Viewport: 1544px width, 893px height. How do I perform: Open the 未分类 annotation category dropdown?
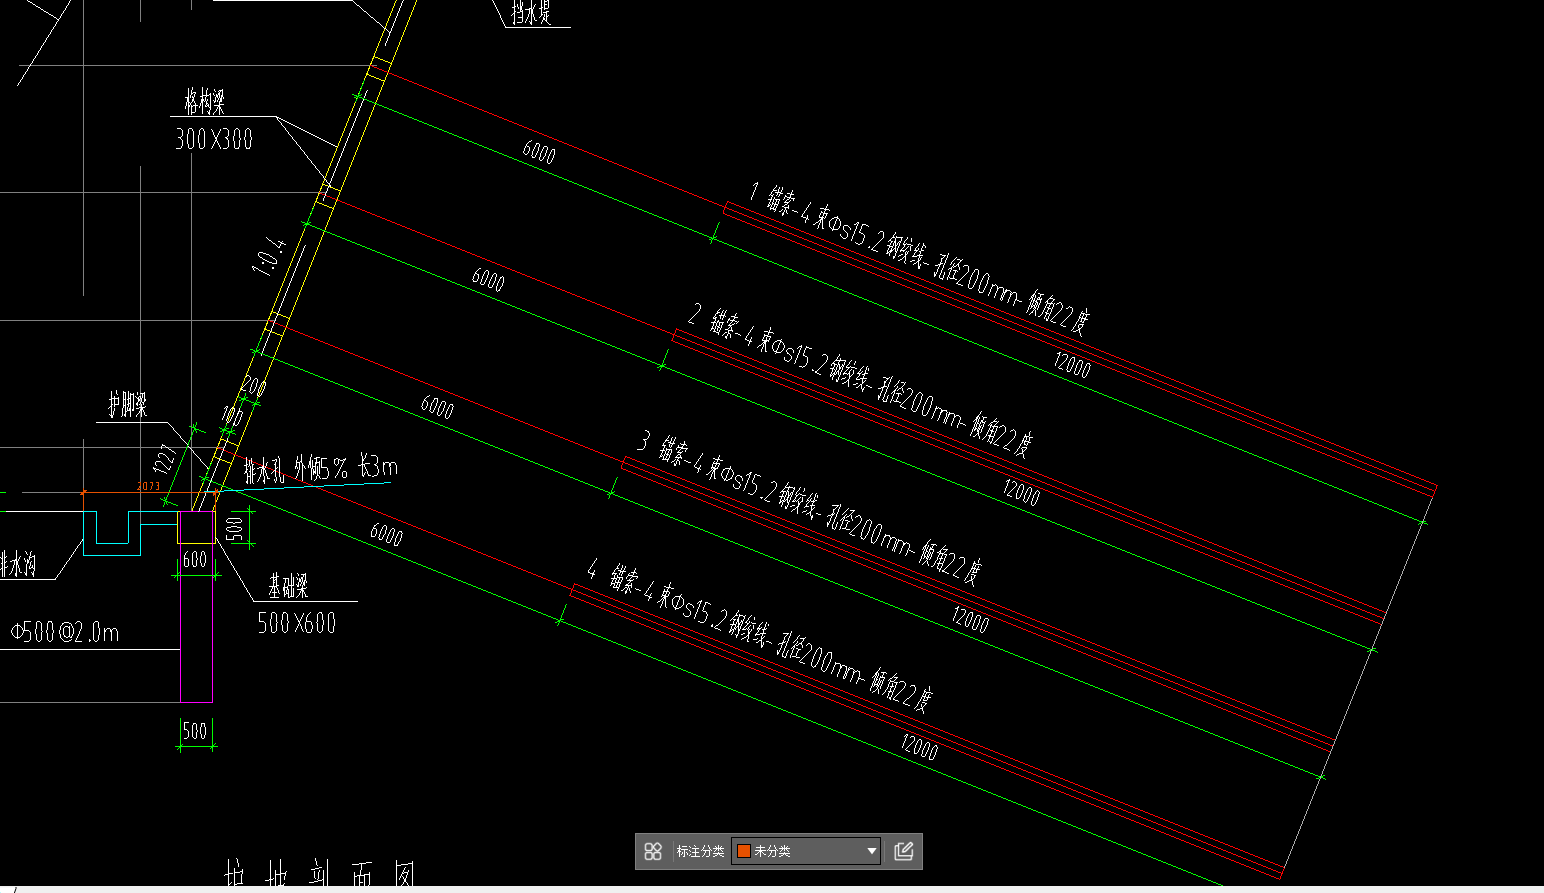point(806,851)
